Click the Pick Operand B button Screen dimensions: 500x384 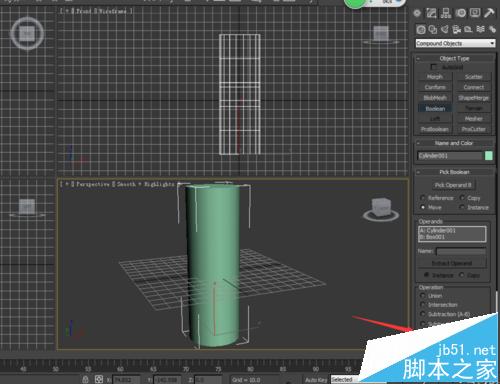453,185
